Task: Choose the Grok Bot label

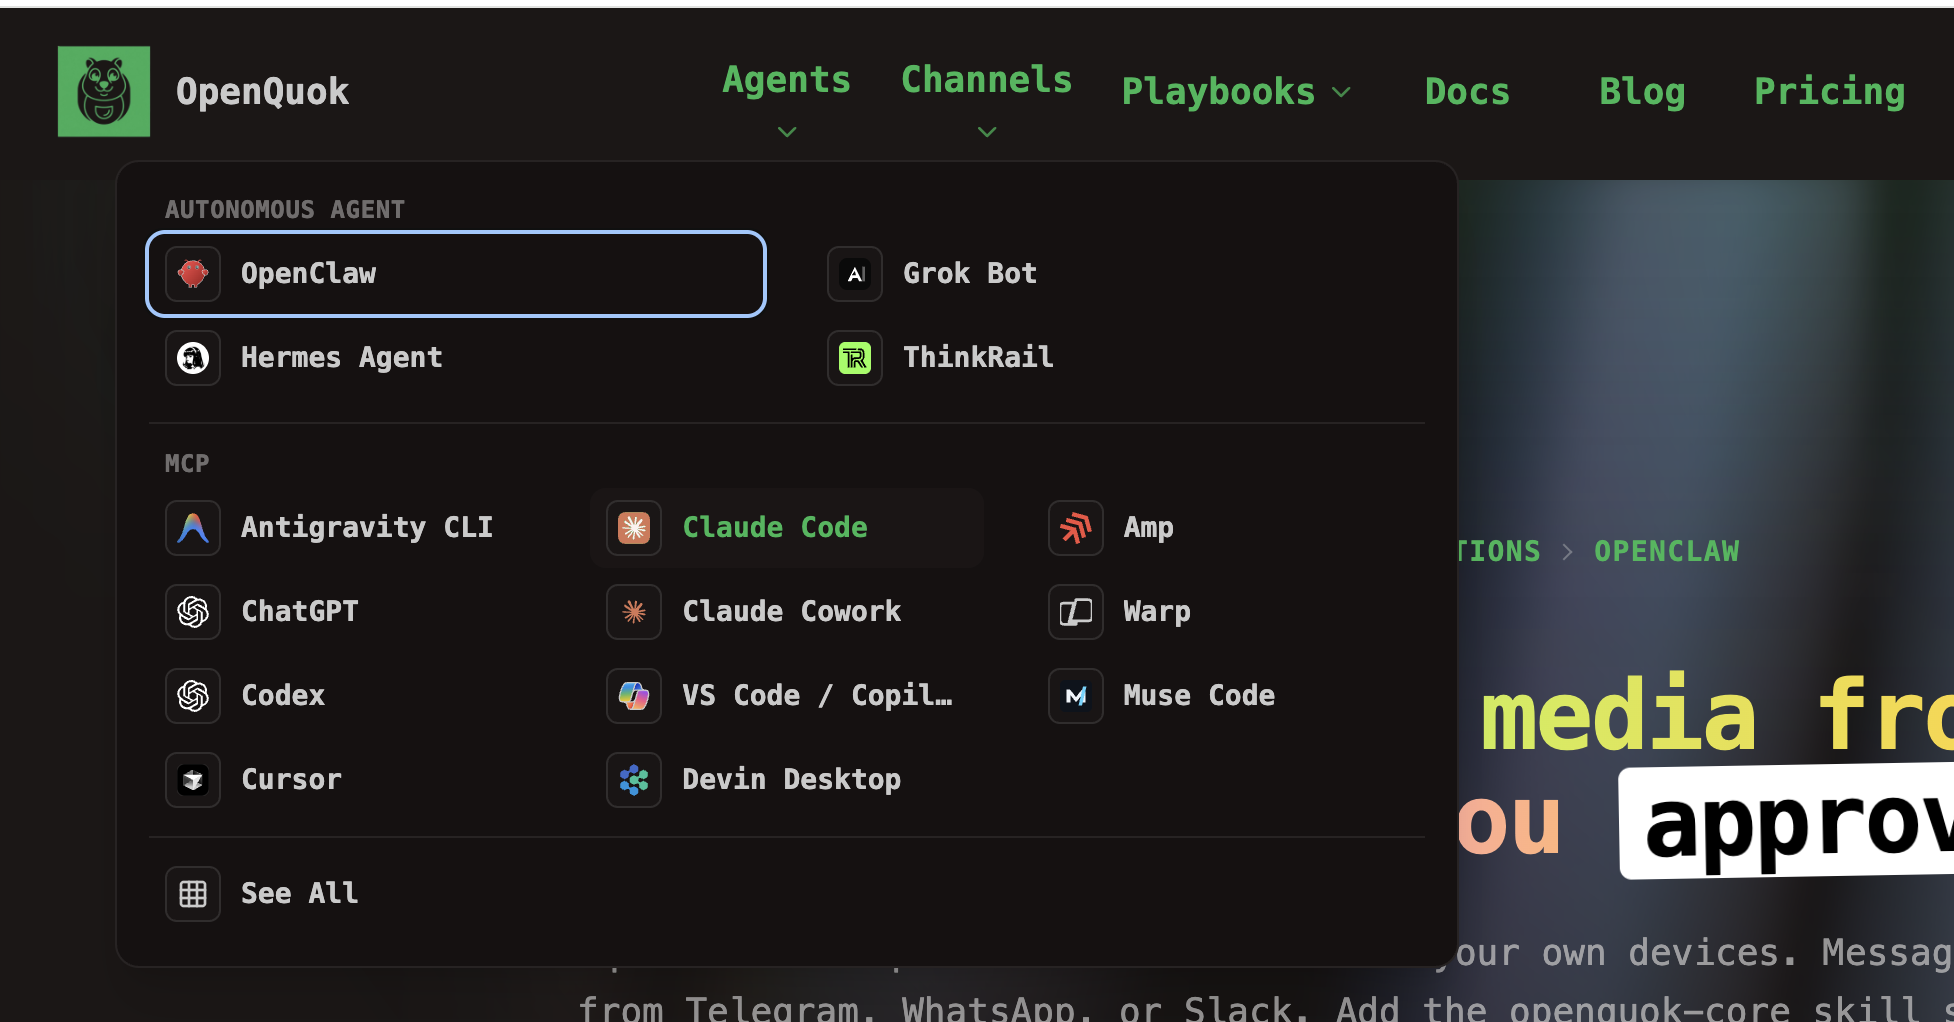Action: coord(970,274)
